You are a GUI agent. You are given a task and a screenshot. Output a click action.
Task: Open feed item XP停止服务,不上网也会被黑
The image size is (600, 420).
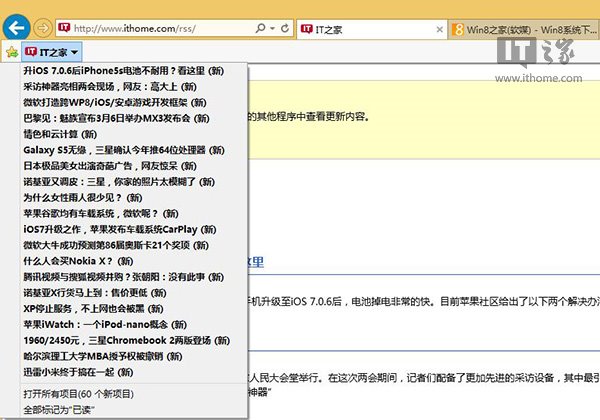pos(134,309)
